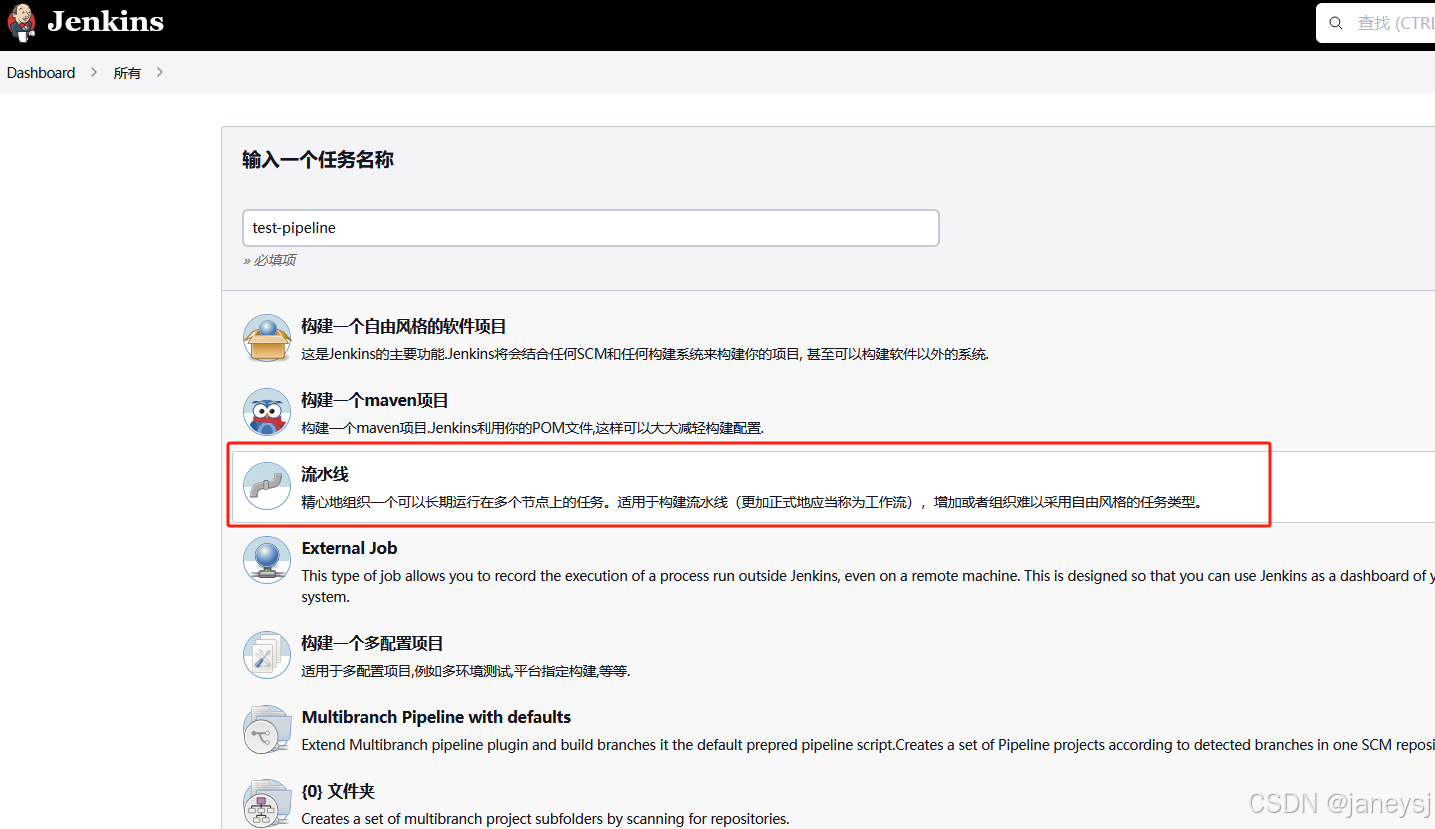
Task: Click the 流水线 pipeline arrow icon
Action: pyautogui.click(x=266, y=484)
